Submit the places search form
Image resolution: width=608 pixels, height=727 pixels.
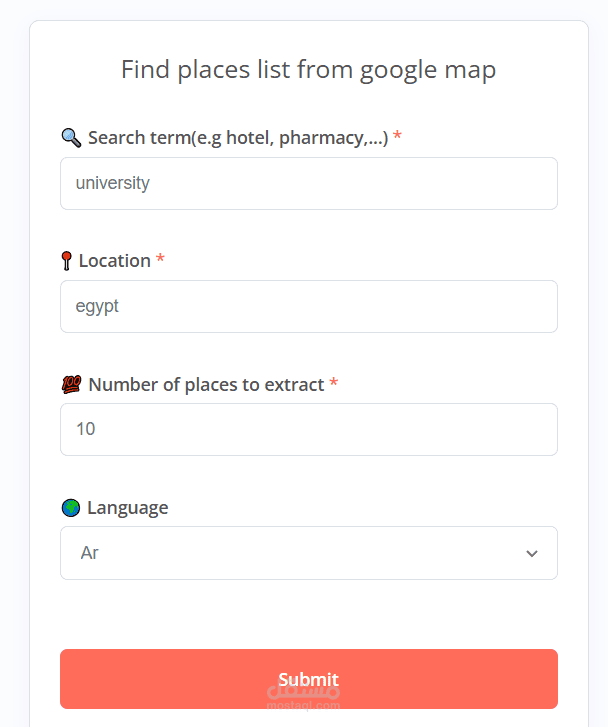click(309, 679)
